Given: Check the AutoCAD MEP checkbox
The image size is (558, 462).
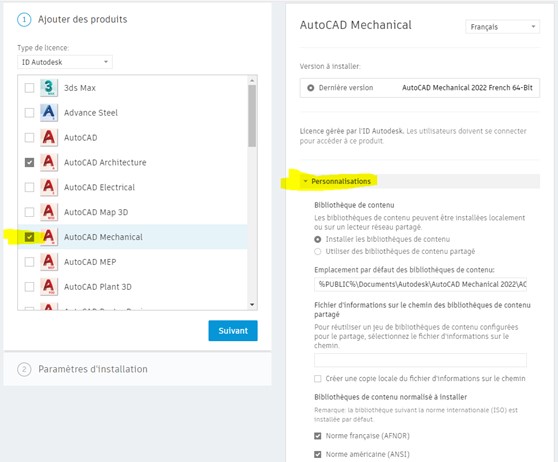Looking at the screenshot, I should 29,262.
